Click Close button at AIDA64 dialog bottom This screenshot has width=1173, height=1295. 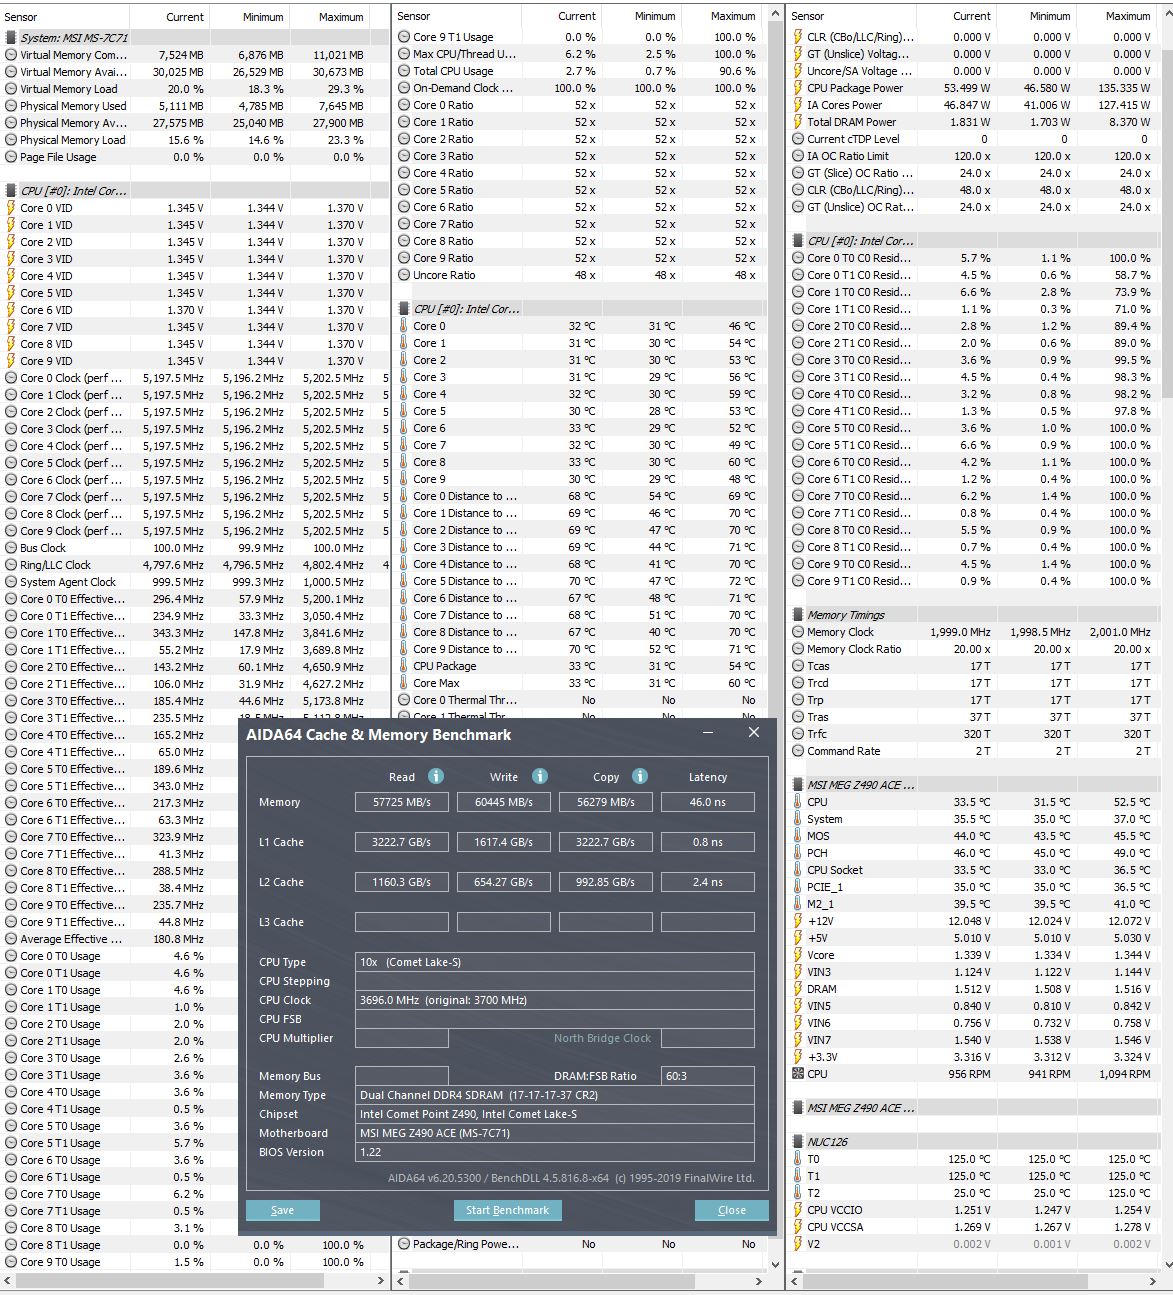coord(732,1210)
